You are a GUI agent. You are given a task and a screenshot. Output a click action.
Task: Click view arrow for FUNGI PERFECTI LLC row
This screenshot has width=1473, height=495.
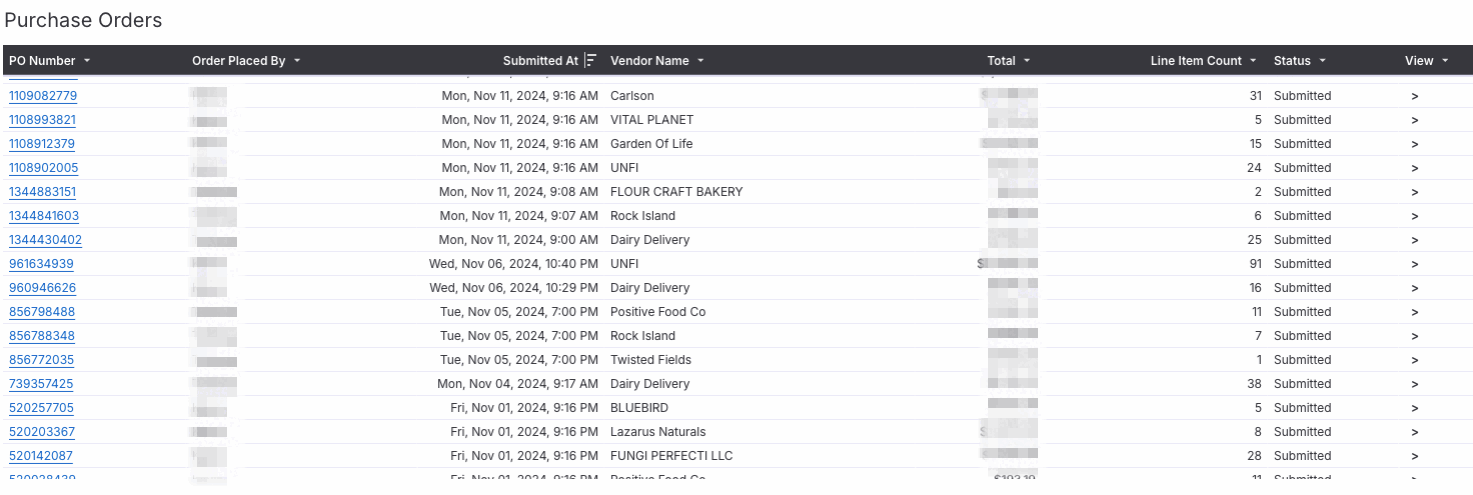pos(1414,456)
